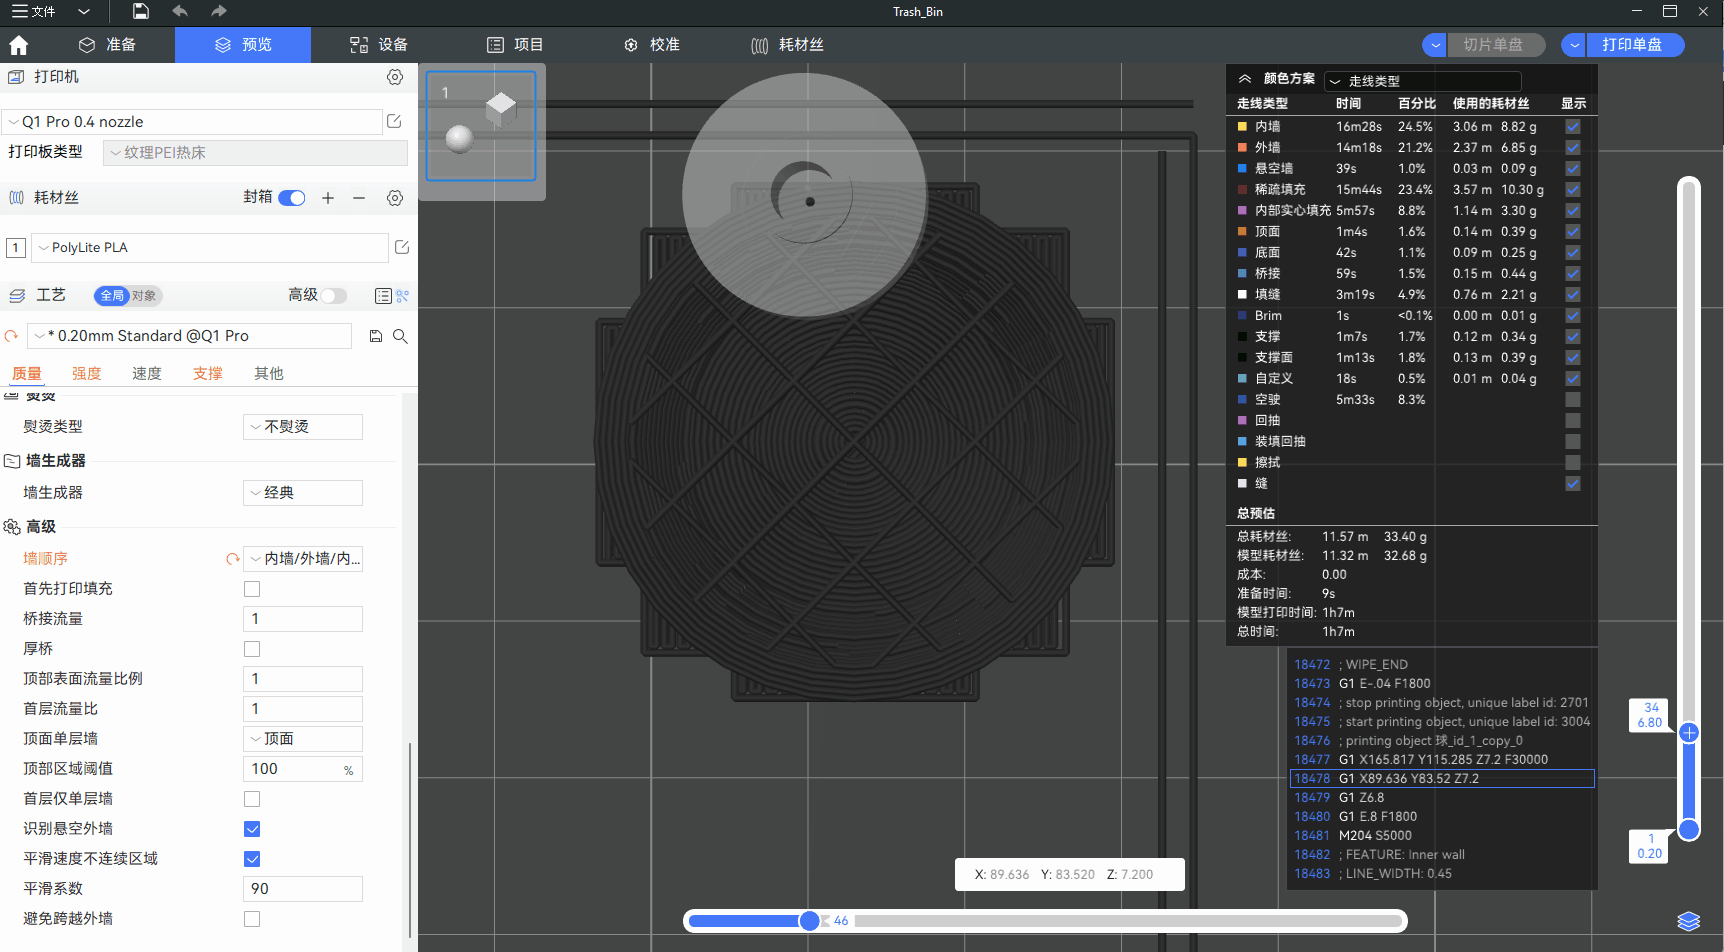1724x952 pixels.
Task: Expand the 颜色方案 走线类型 dropdown
Action: click(1422, 81)
